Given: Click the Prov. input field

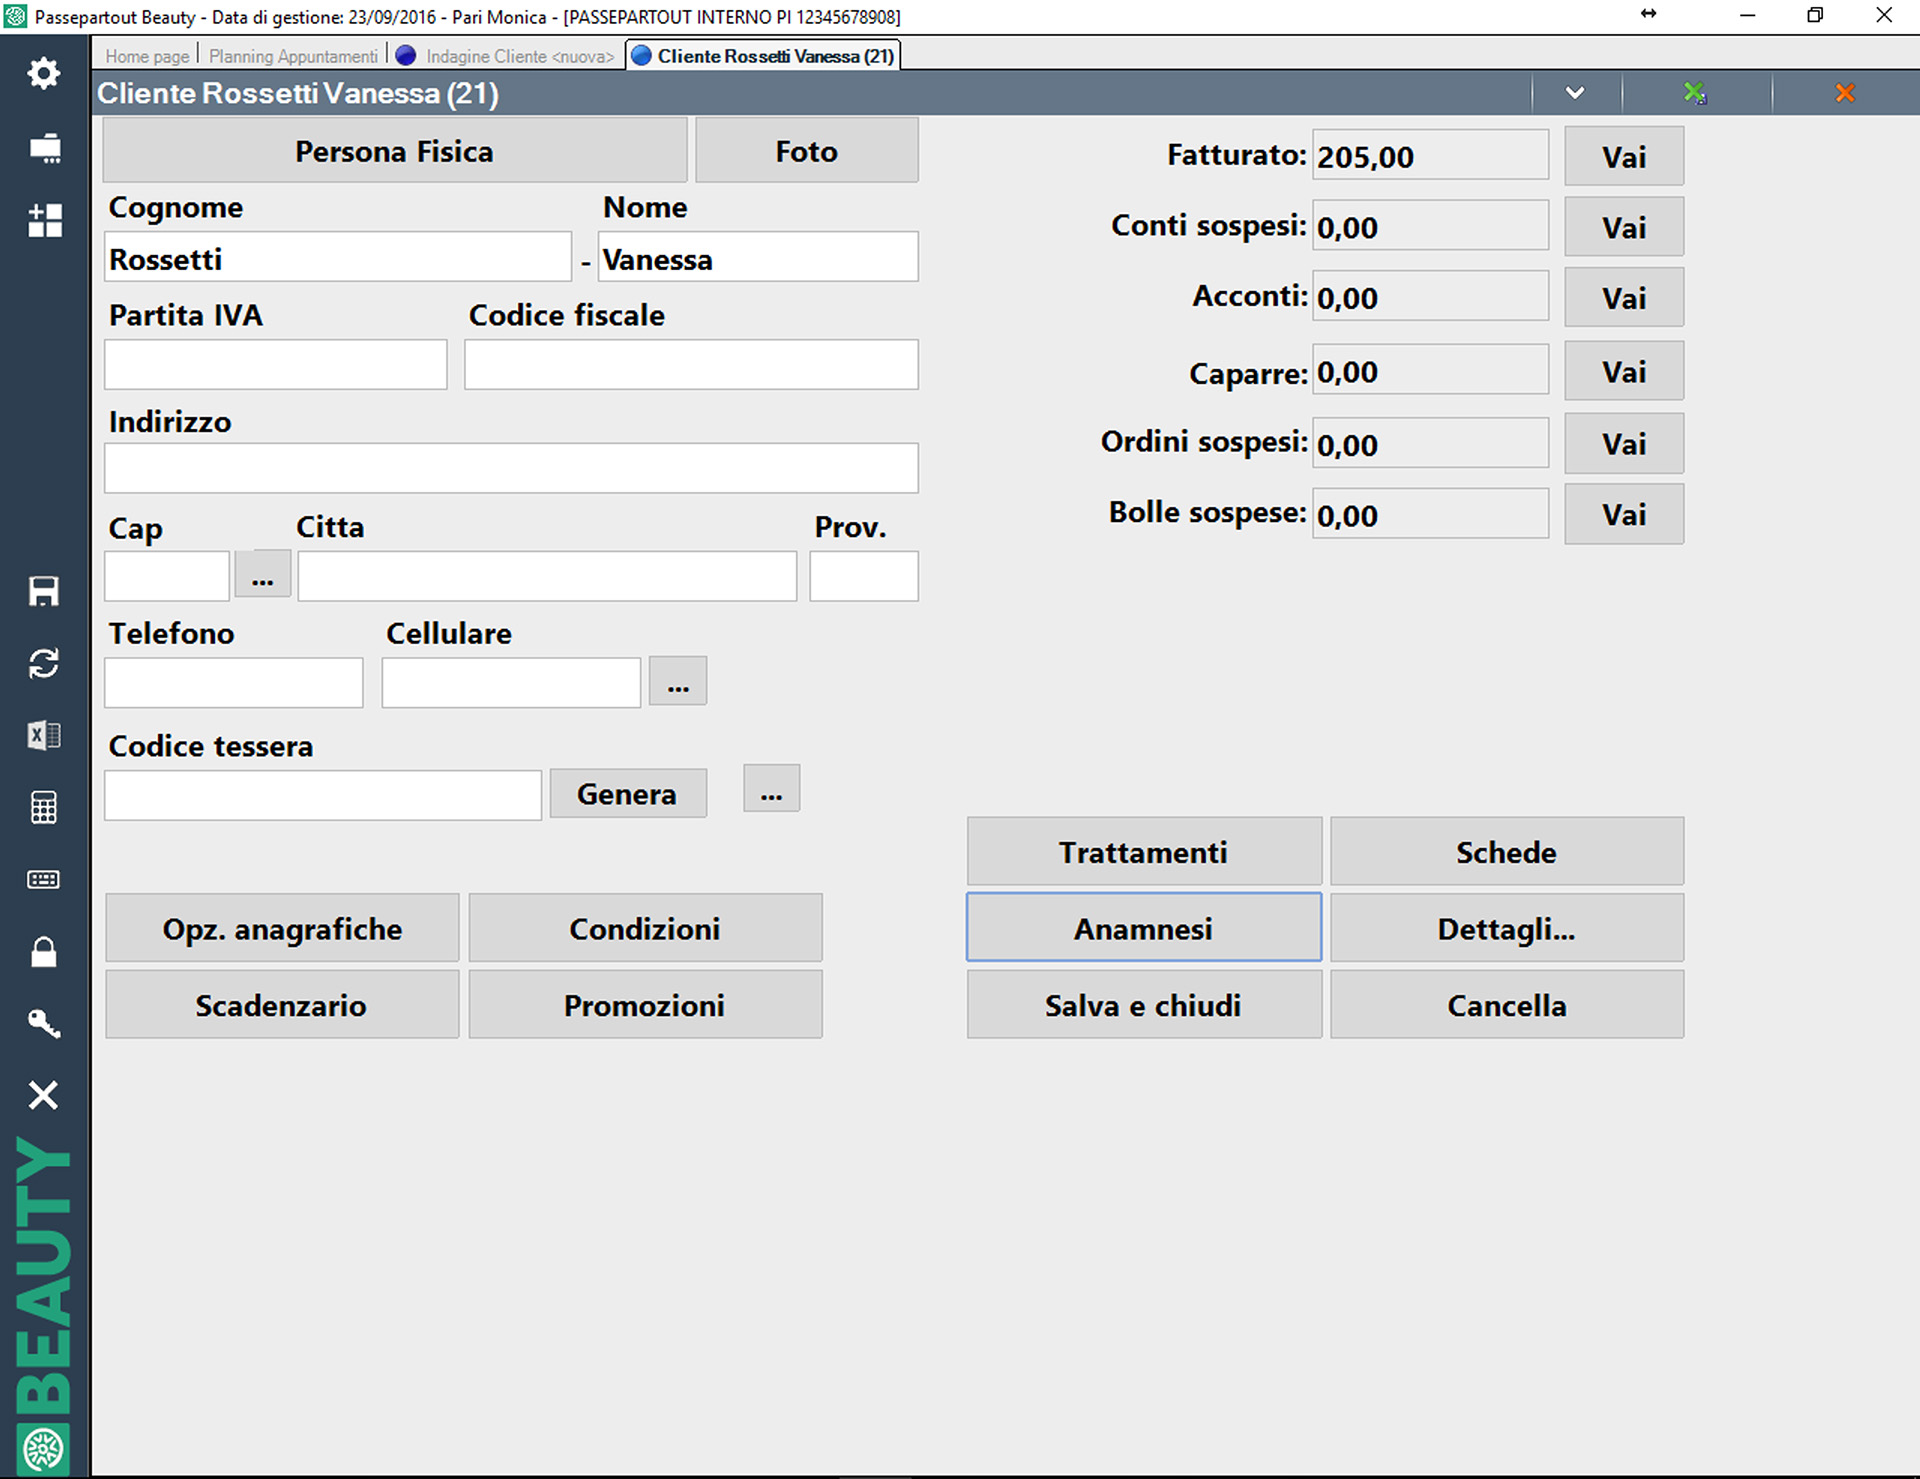Looking at the screenshot, I should [864, 576].
